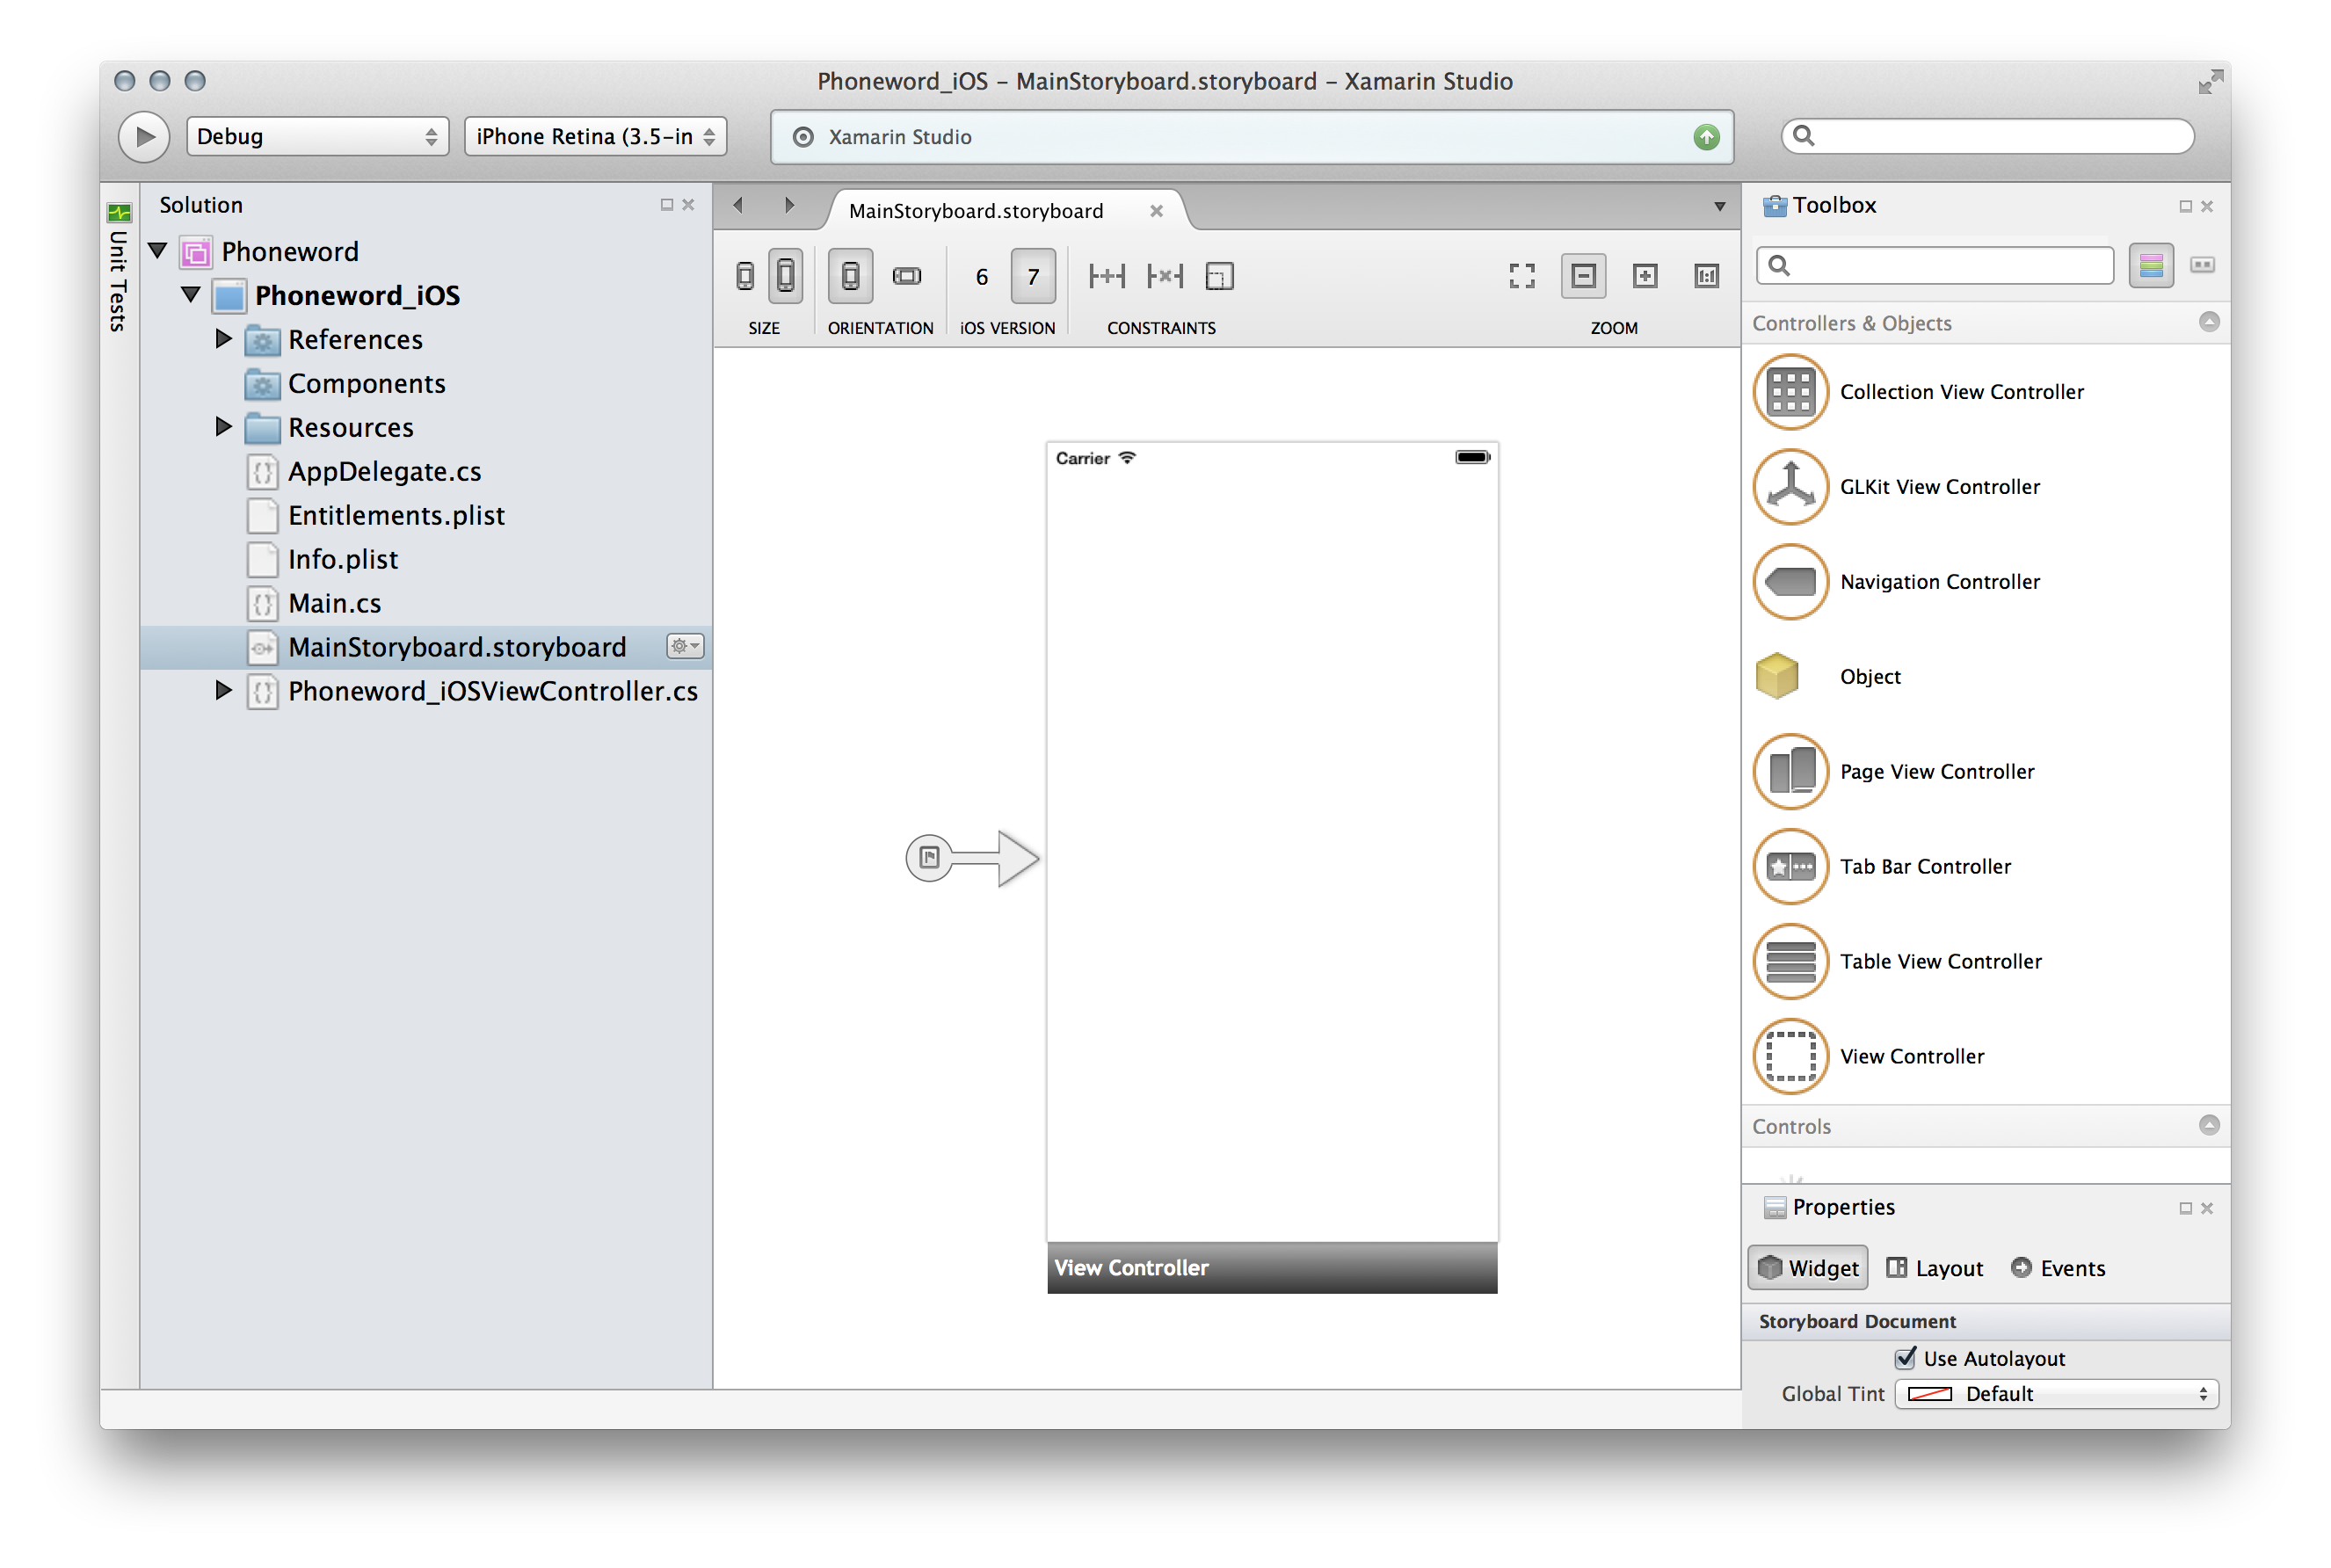Open the Debug configuration dropdown

click(x=317, y=137)
